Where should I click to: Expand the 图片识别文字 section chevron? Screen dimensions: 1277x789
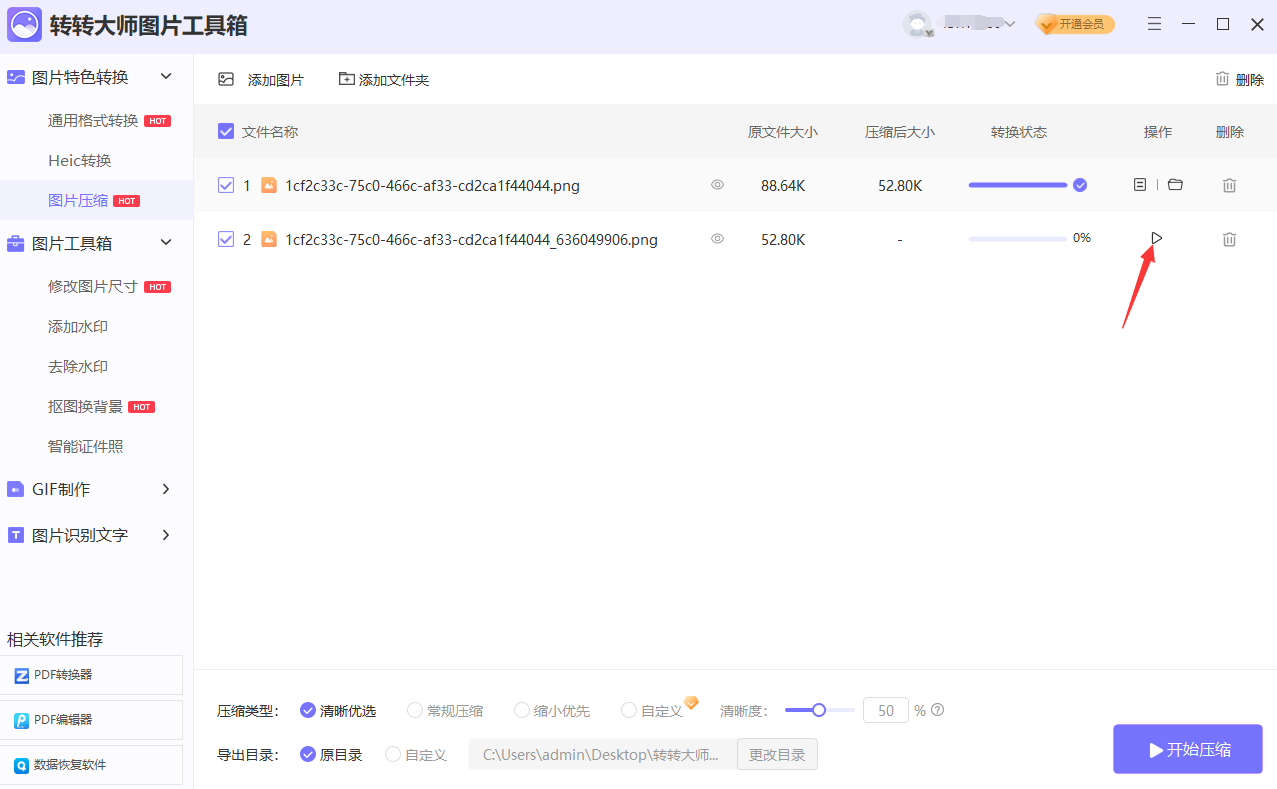166,535
